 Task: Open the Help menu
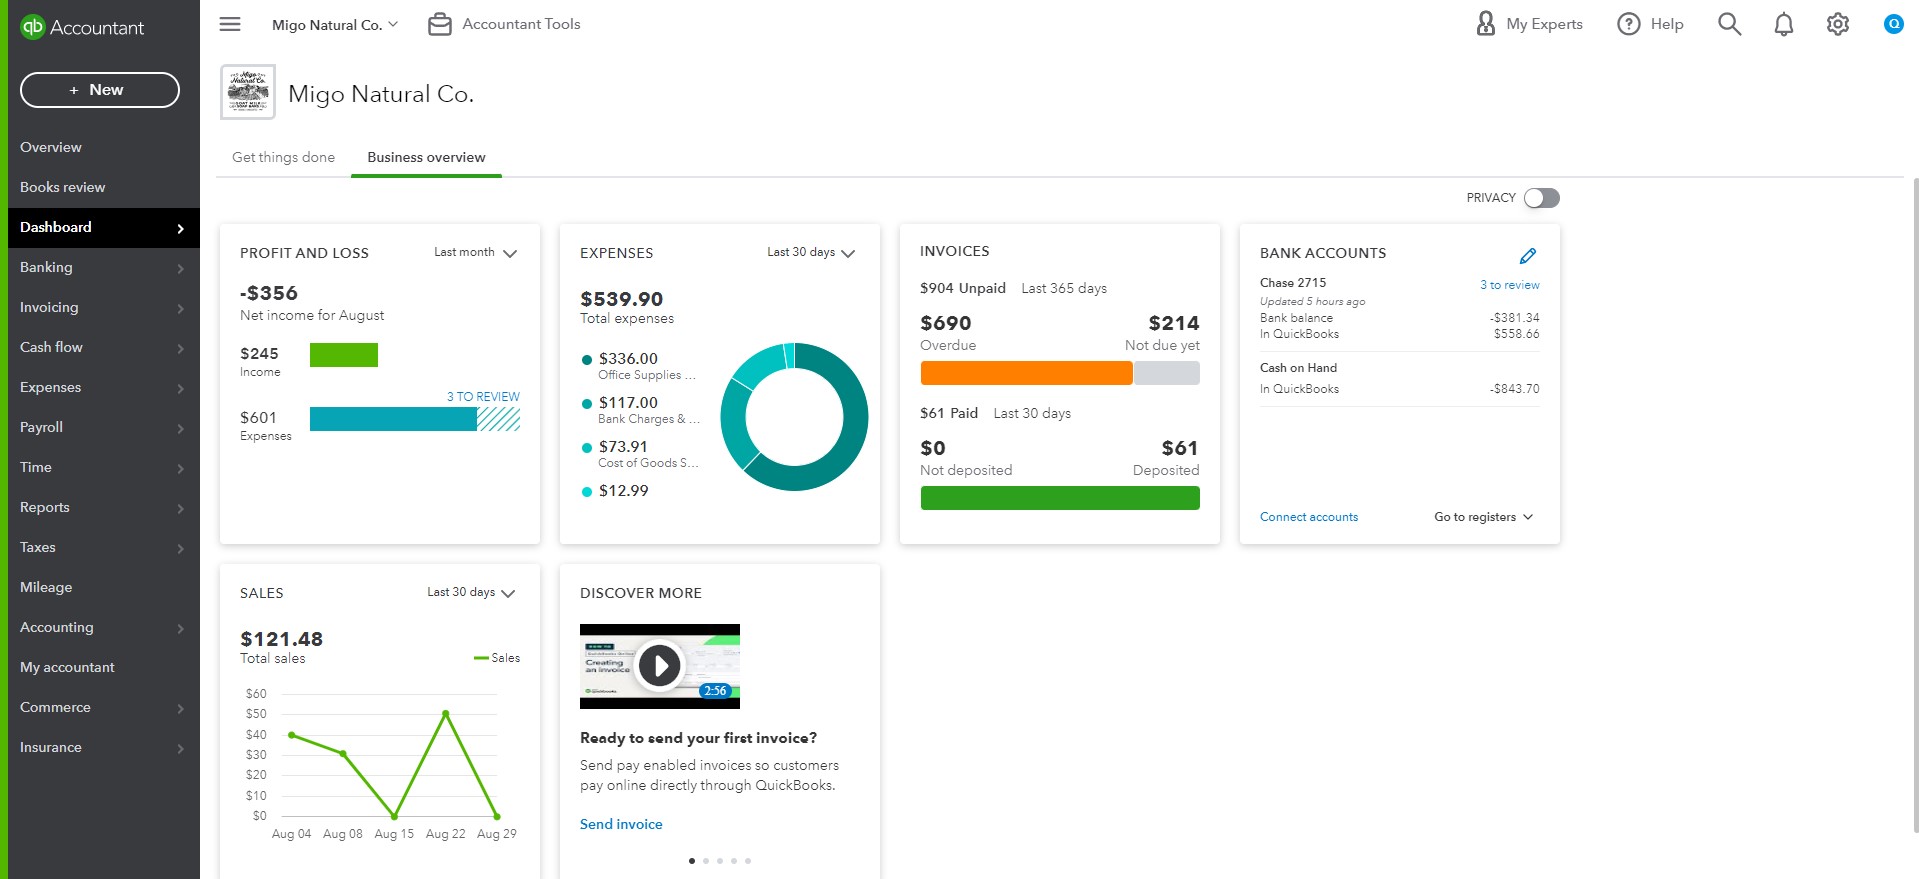pos(1650,24)
